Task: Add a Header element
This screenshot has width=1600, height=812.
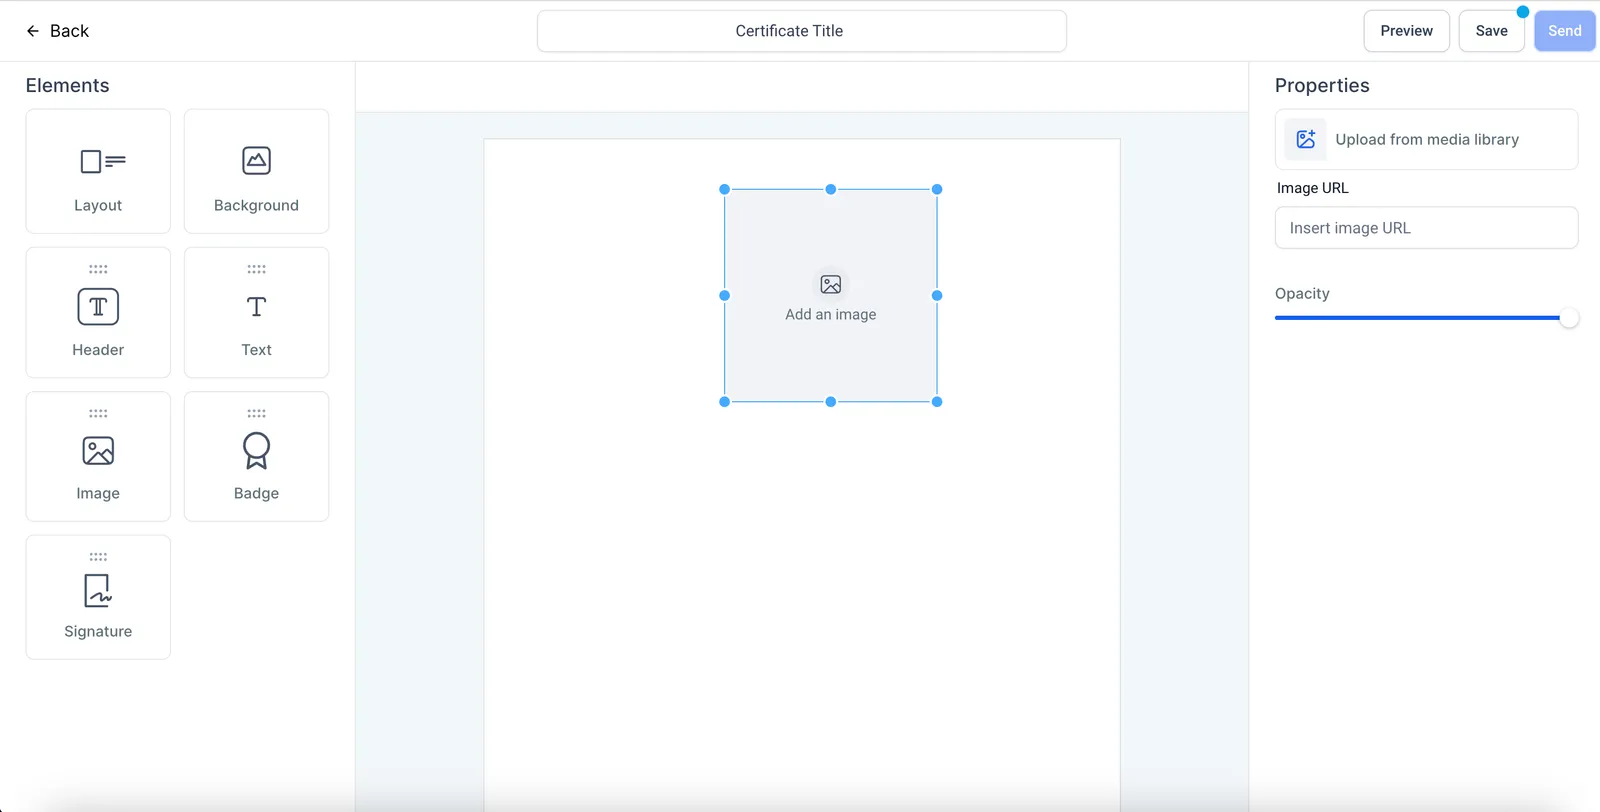Action: [x=98, y=312]
